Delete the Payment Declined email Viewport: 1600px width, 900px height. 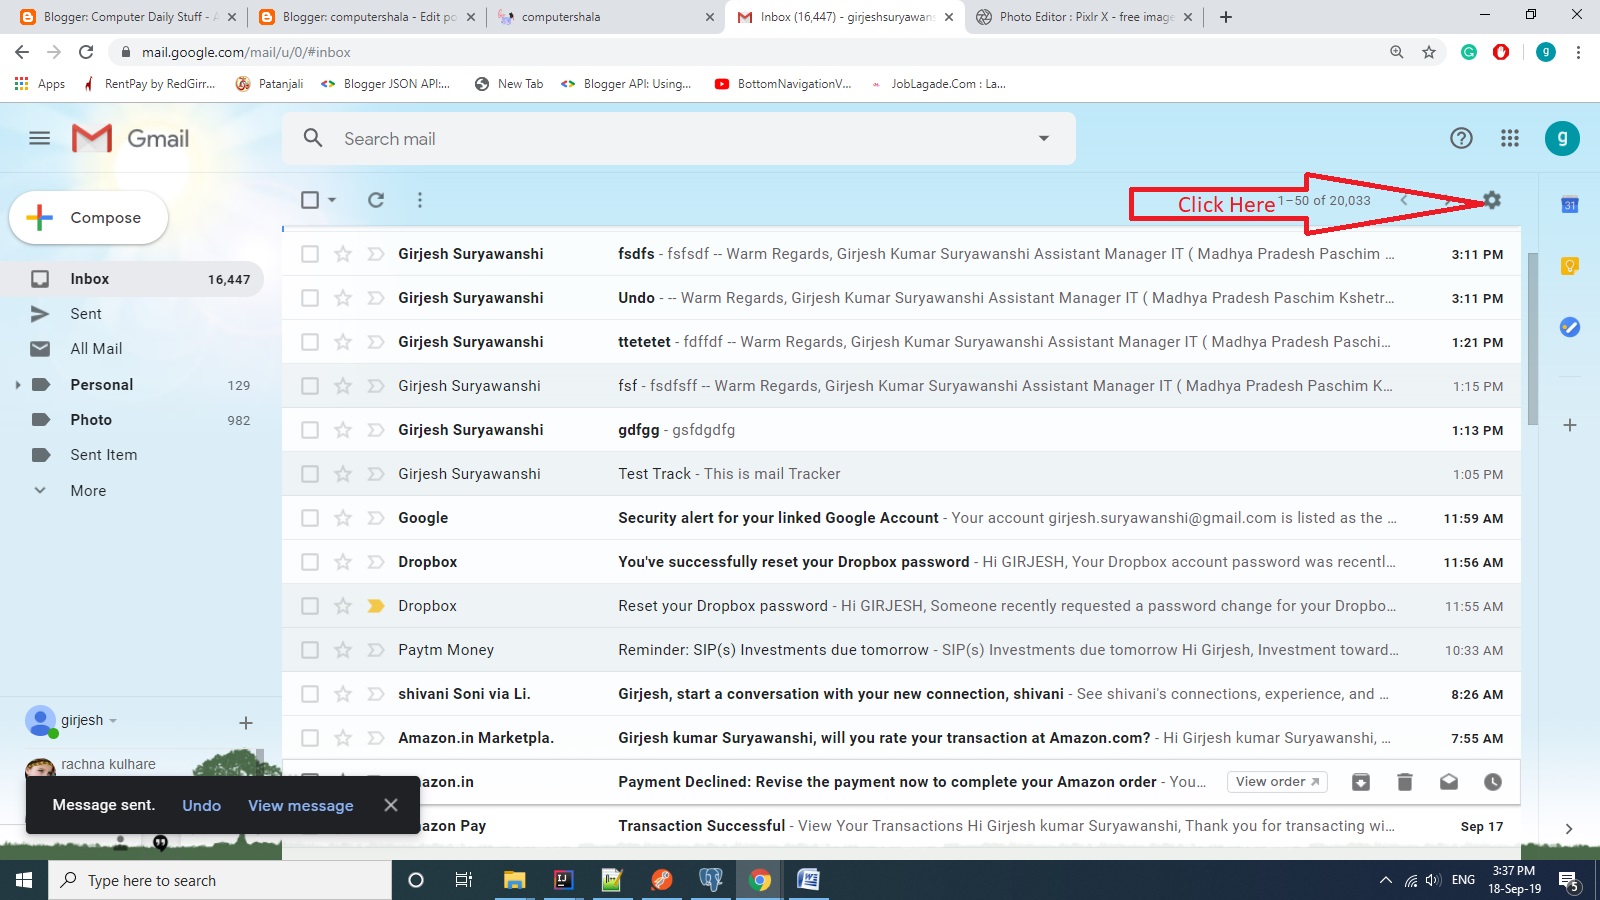click(x=1405, y=782)
